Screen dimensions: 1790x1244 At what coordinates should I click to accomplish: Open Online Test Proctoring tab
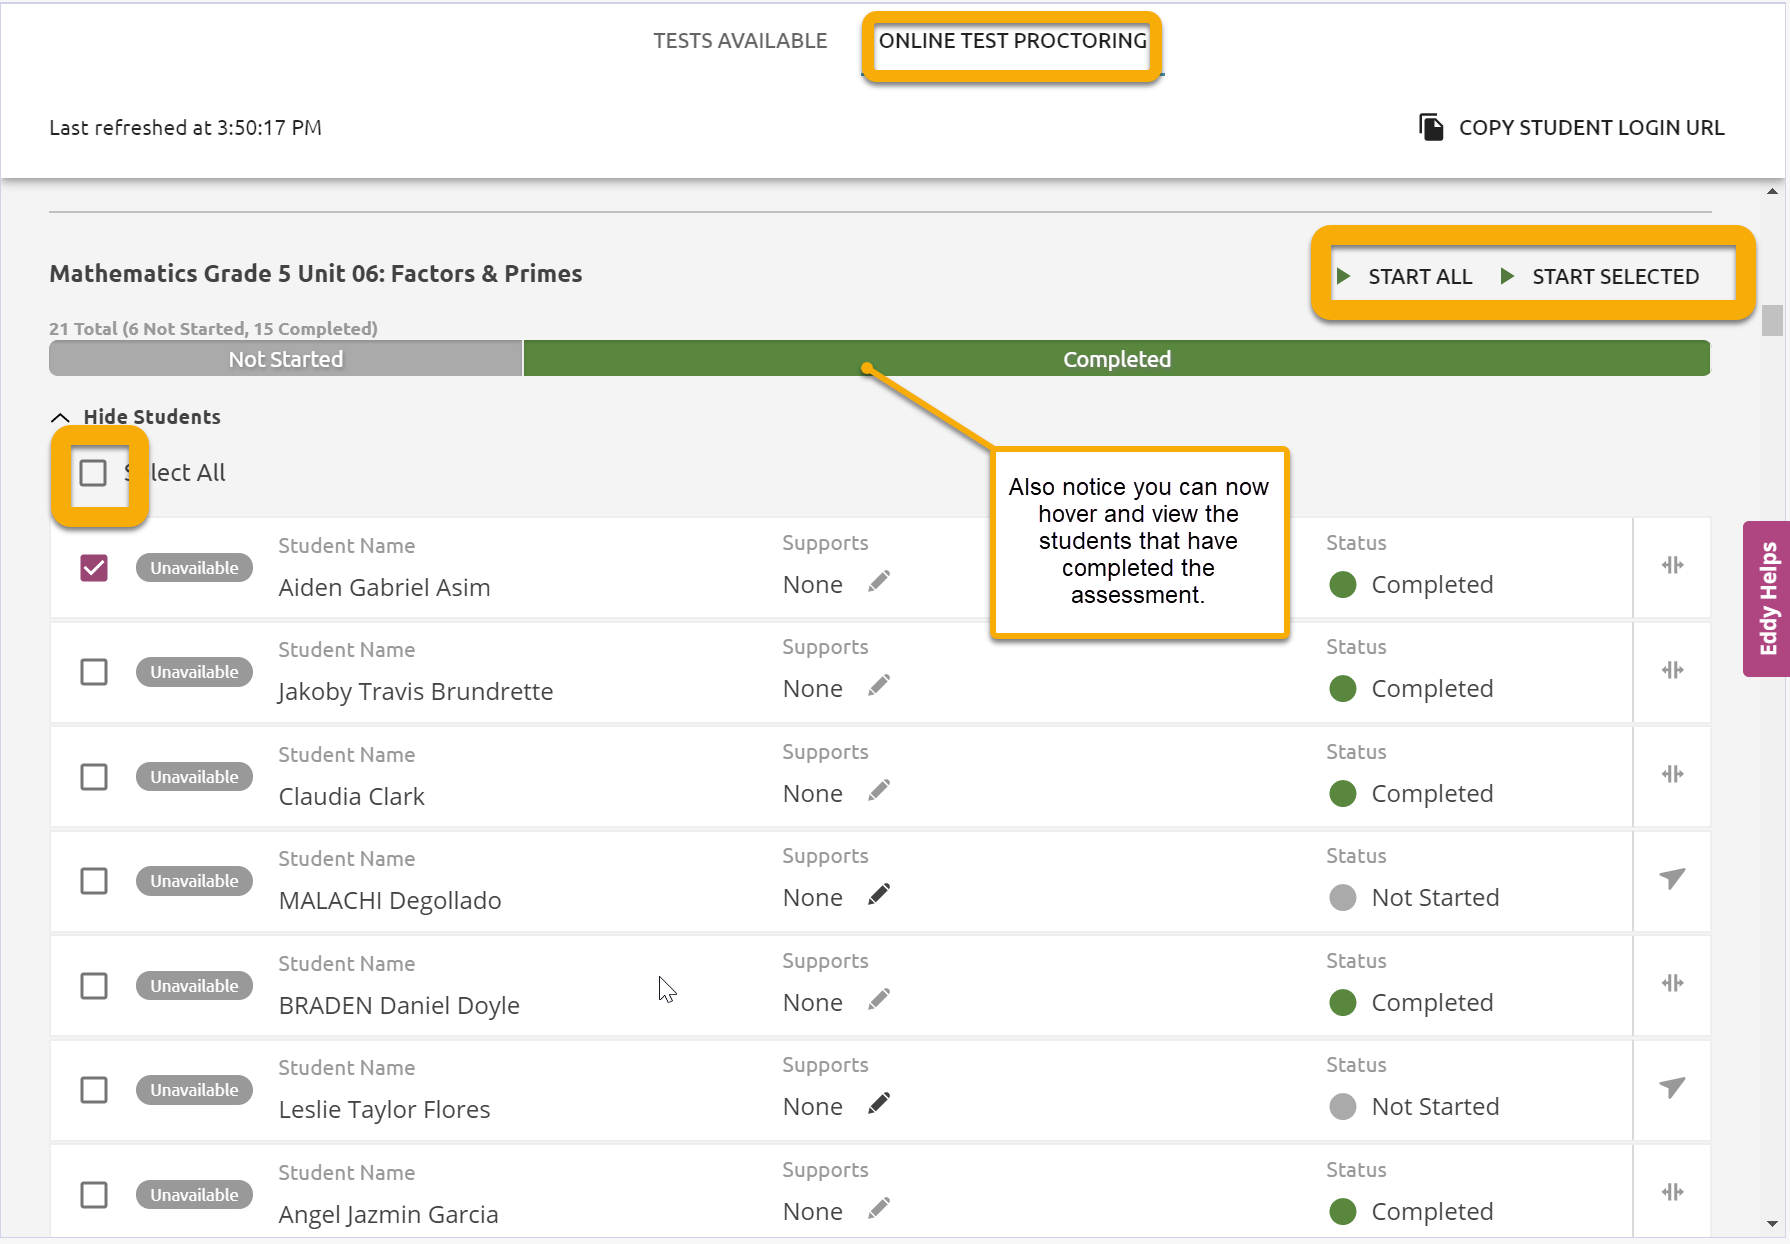click(x=1013, y=41)
